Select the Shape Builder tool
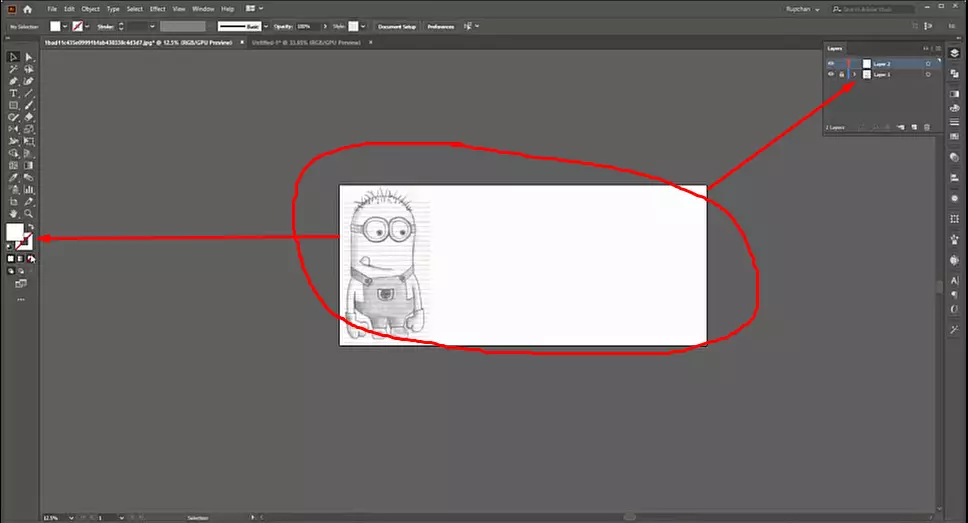Viewport: 968px width, 523px height. pos(13,153)
